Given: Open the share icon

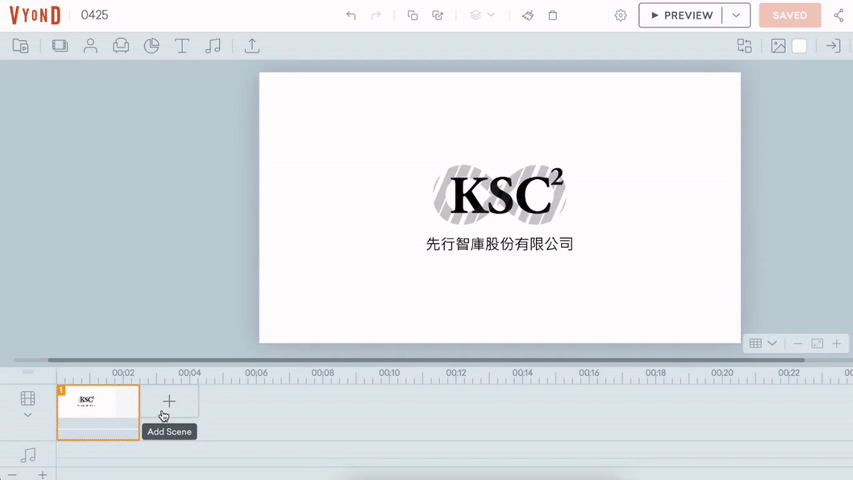Looking at the screenshot, I should pyautogui.click(x=839, y=15).
